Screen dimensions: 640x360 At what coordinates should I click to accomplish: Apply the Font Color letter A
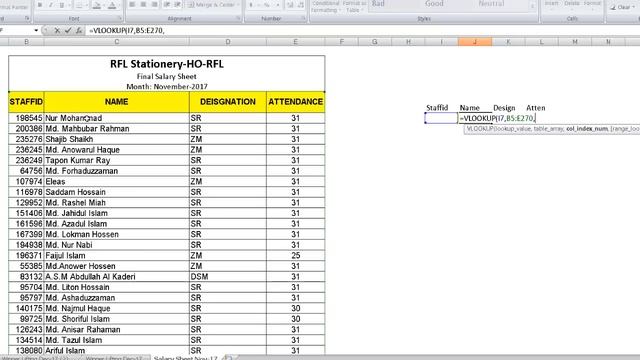(x=112, y=5)
